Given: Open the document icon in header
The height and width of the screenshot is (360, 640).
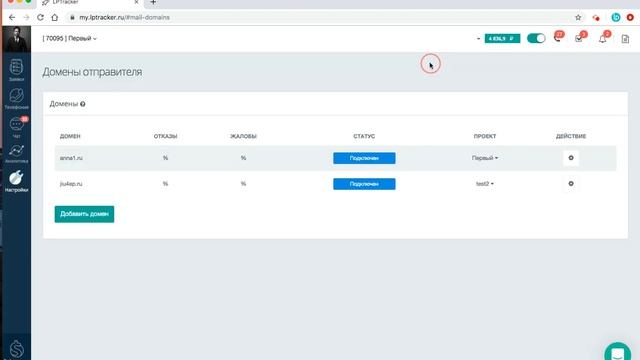Looking at the screenshot, I should click(625, 39).
